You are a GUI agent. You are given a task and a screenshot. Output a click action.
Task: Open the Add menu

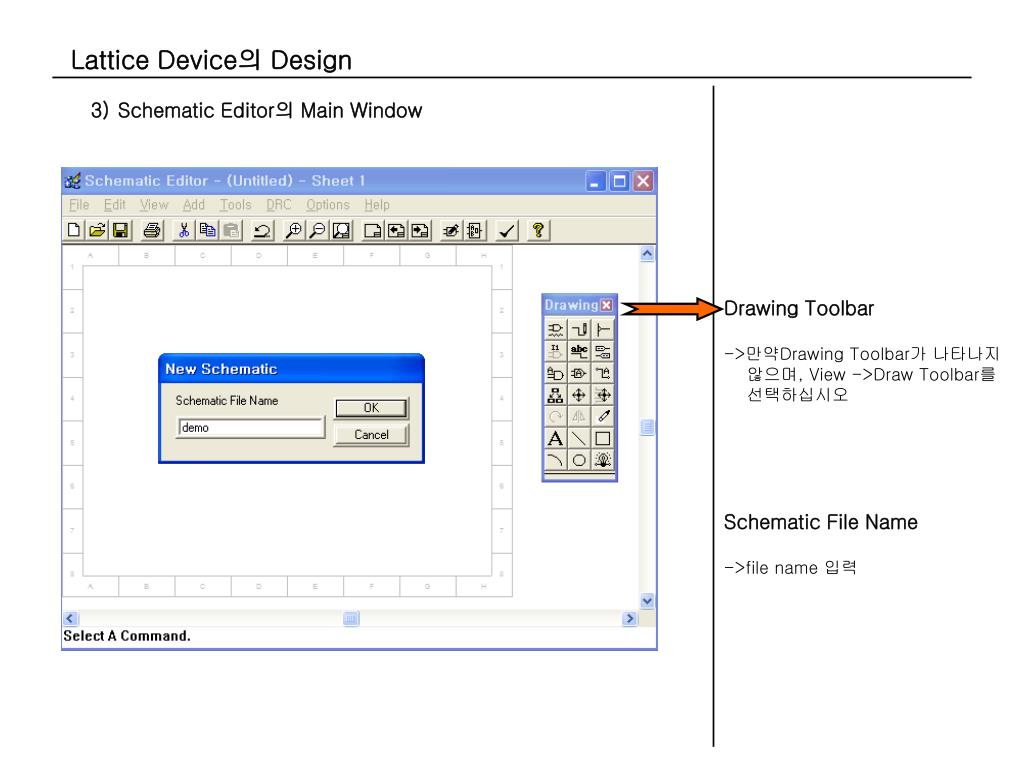point(194,205)
